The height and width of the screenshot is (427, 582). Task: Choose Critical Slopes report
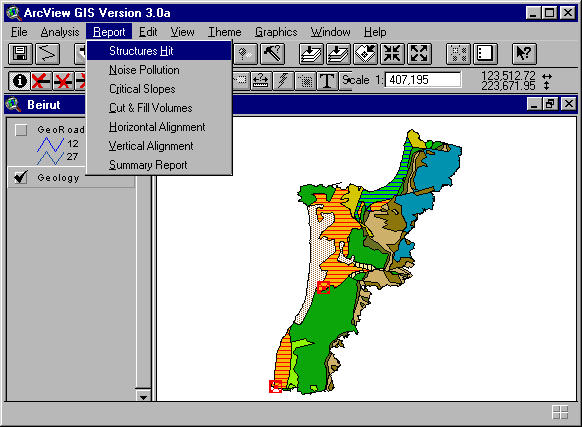159,89
